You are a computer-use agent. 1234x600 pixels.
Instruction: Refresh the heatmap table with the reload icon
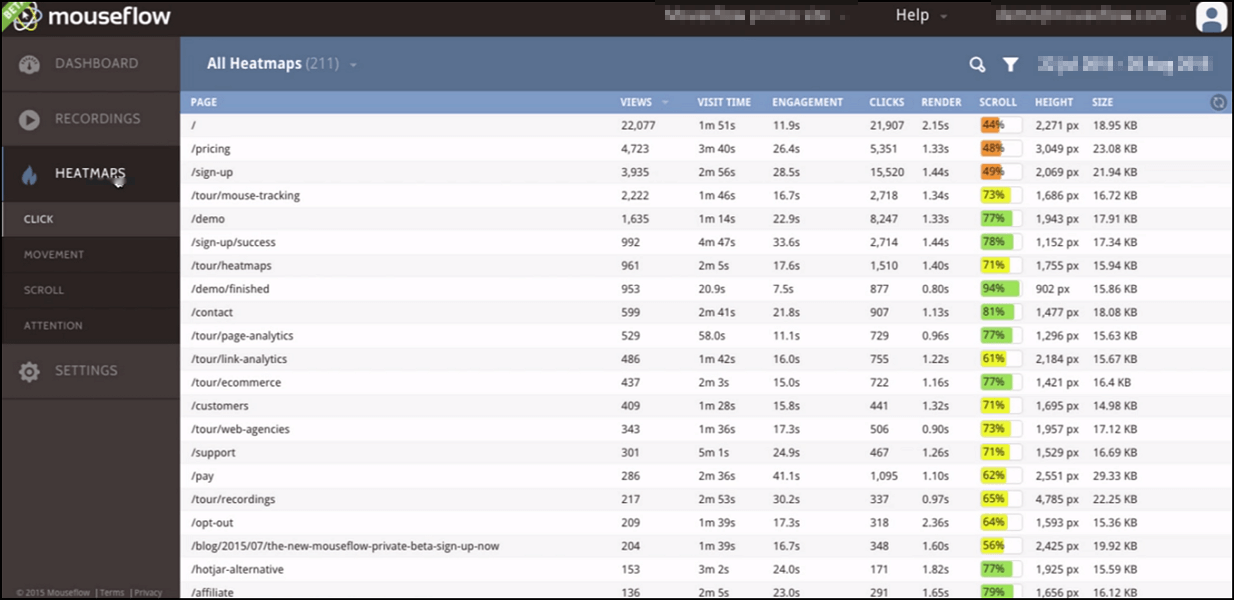pyautogui.click(x=1218, y=102)
